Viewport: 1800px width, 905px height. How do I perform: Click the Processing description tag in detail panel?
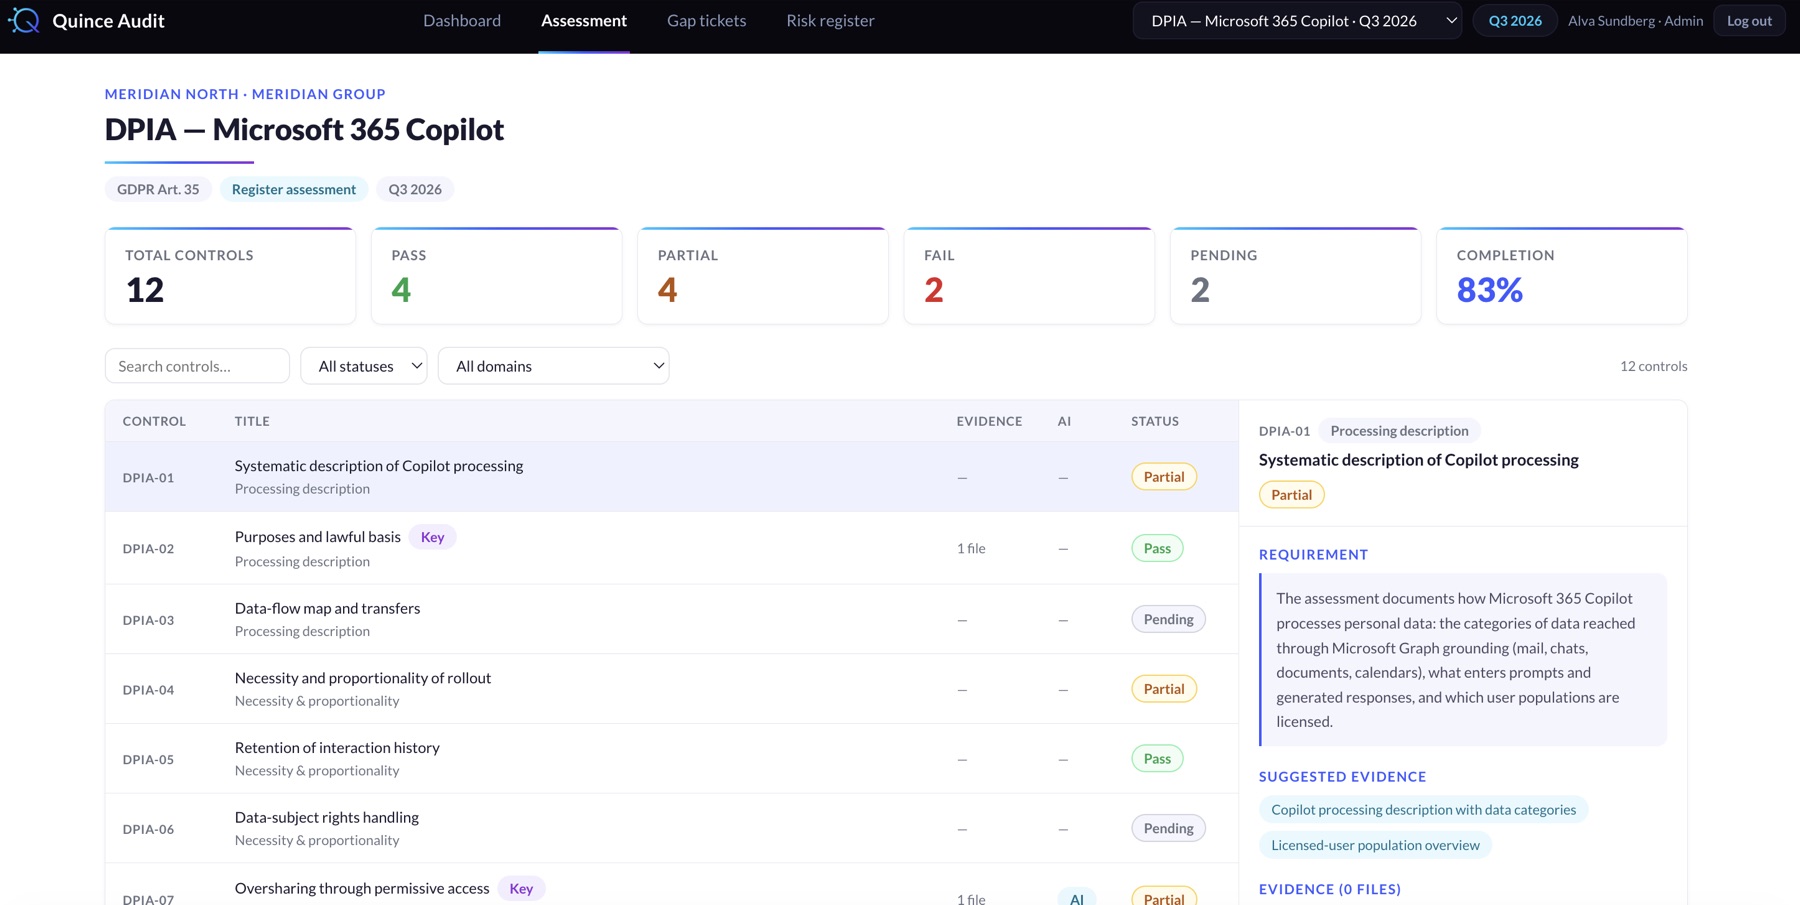pos(1399,431)
